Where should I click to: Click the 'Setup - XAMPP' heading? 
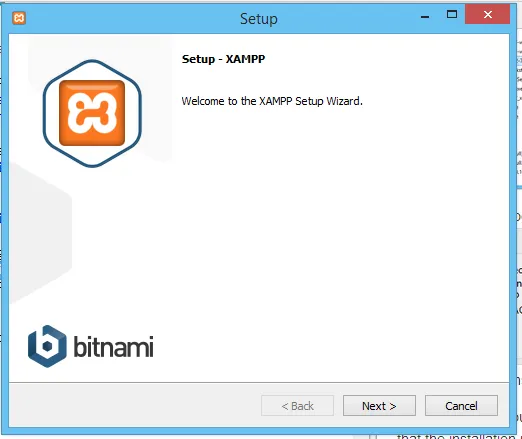(x=223, y=59)
